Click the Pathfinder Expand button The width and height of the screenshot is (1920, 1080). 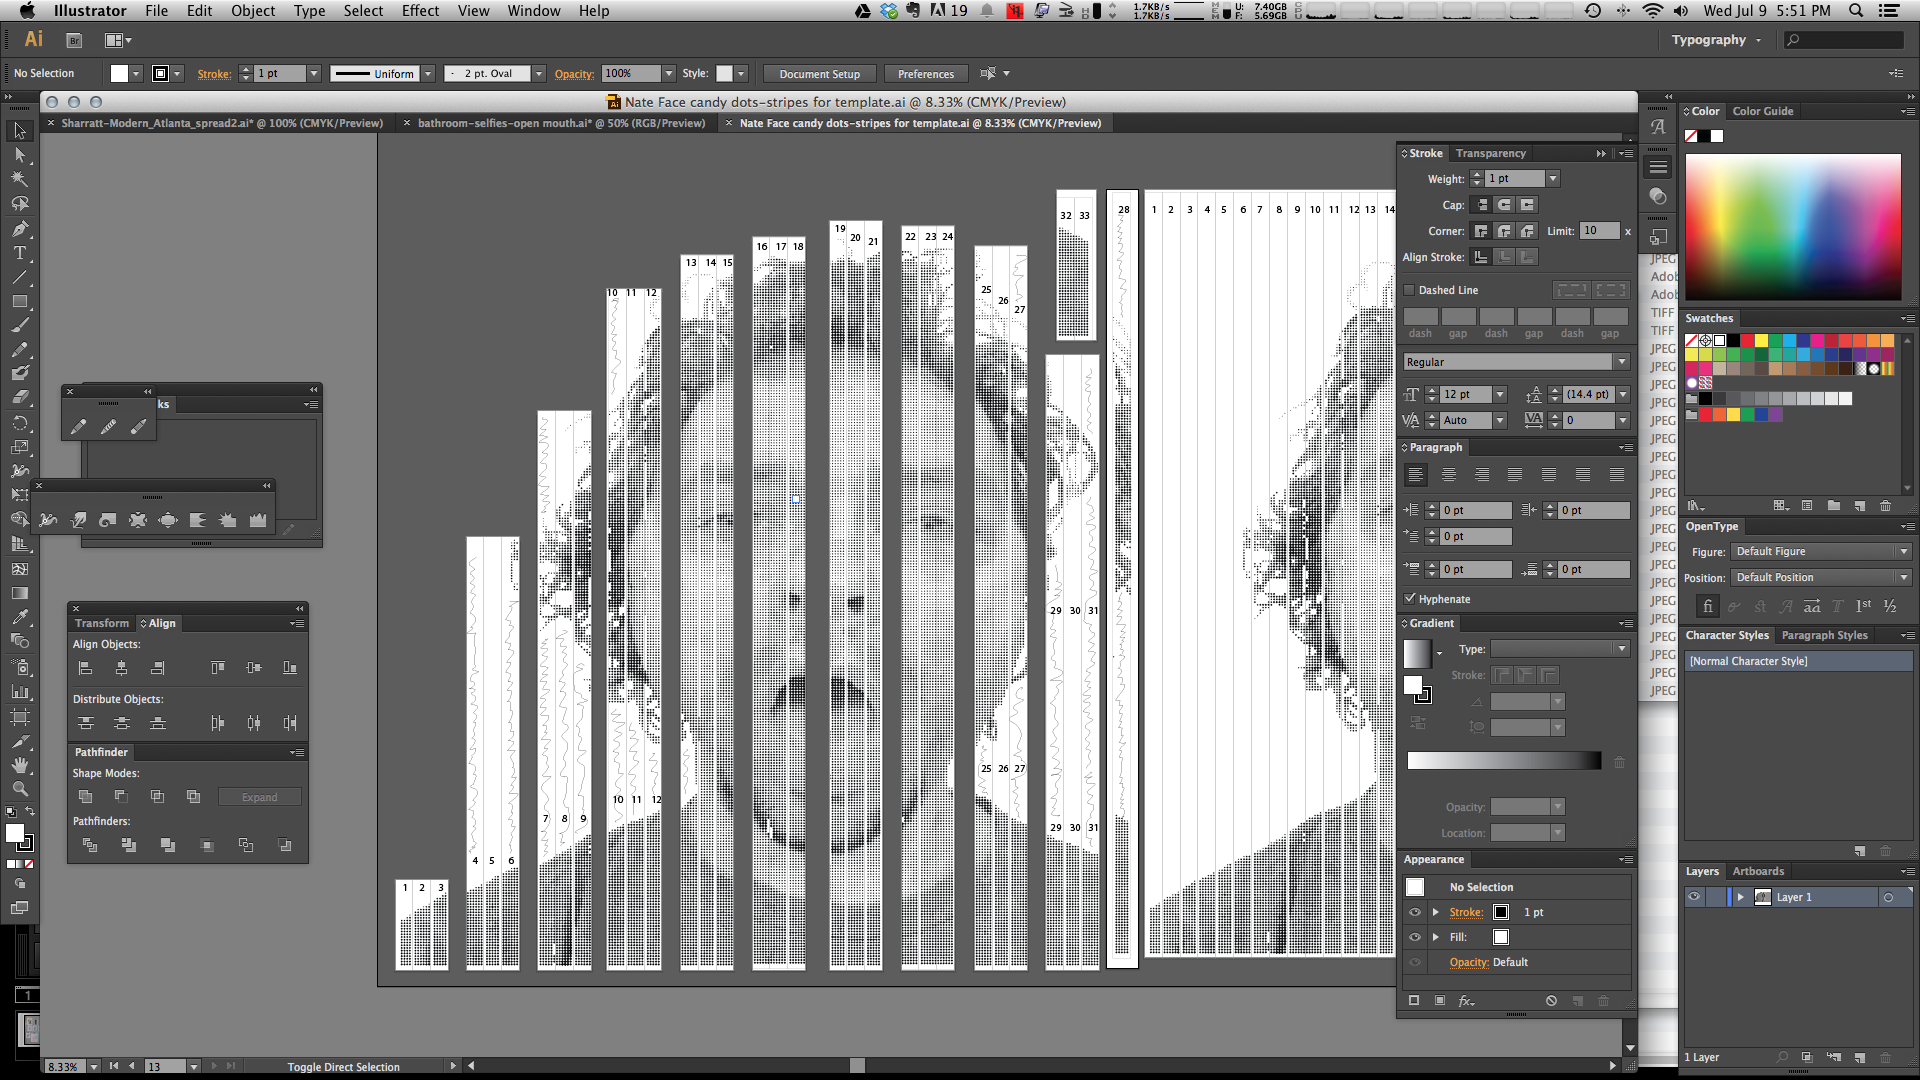click(260, 795)
